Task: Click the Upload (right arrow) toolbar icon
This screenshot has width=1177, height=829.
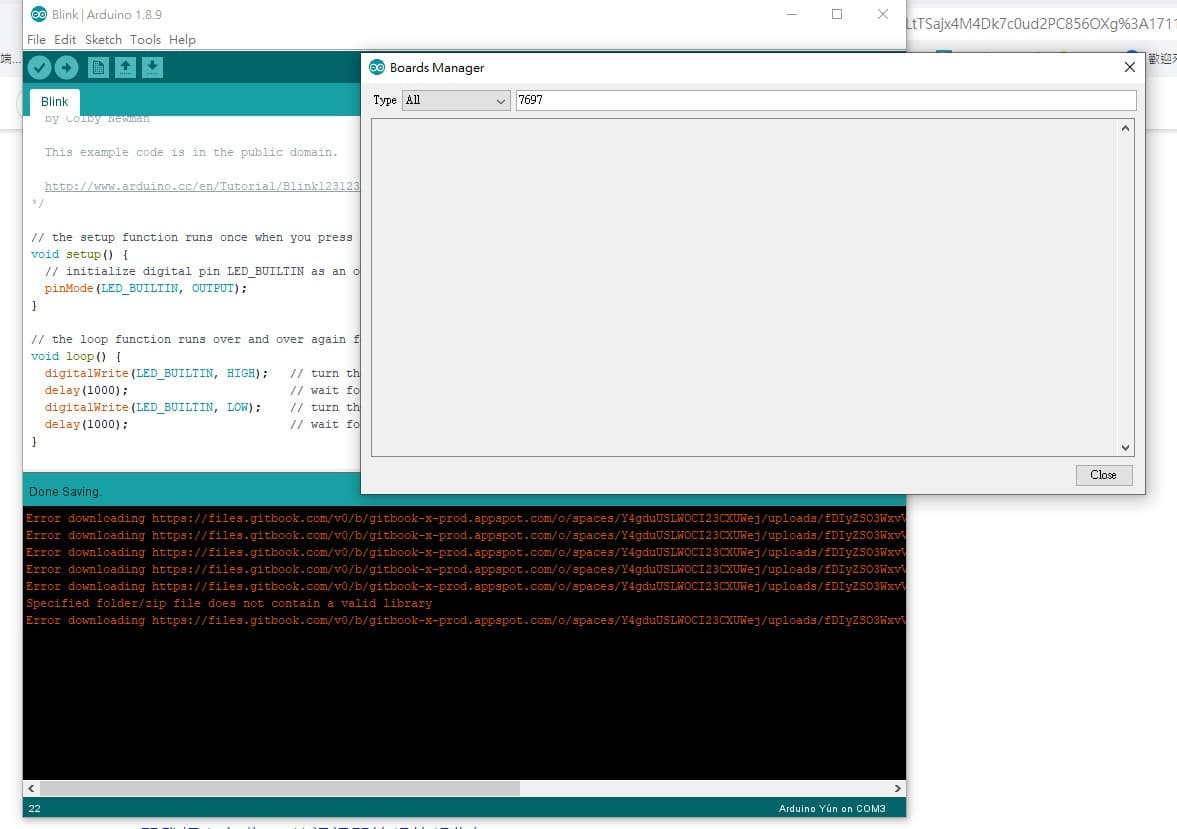Action: click(66, 67)
